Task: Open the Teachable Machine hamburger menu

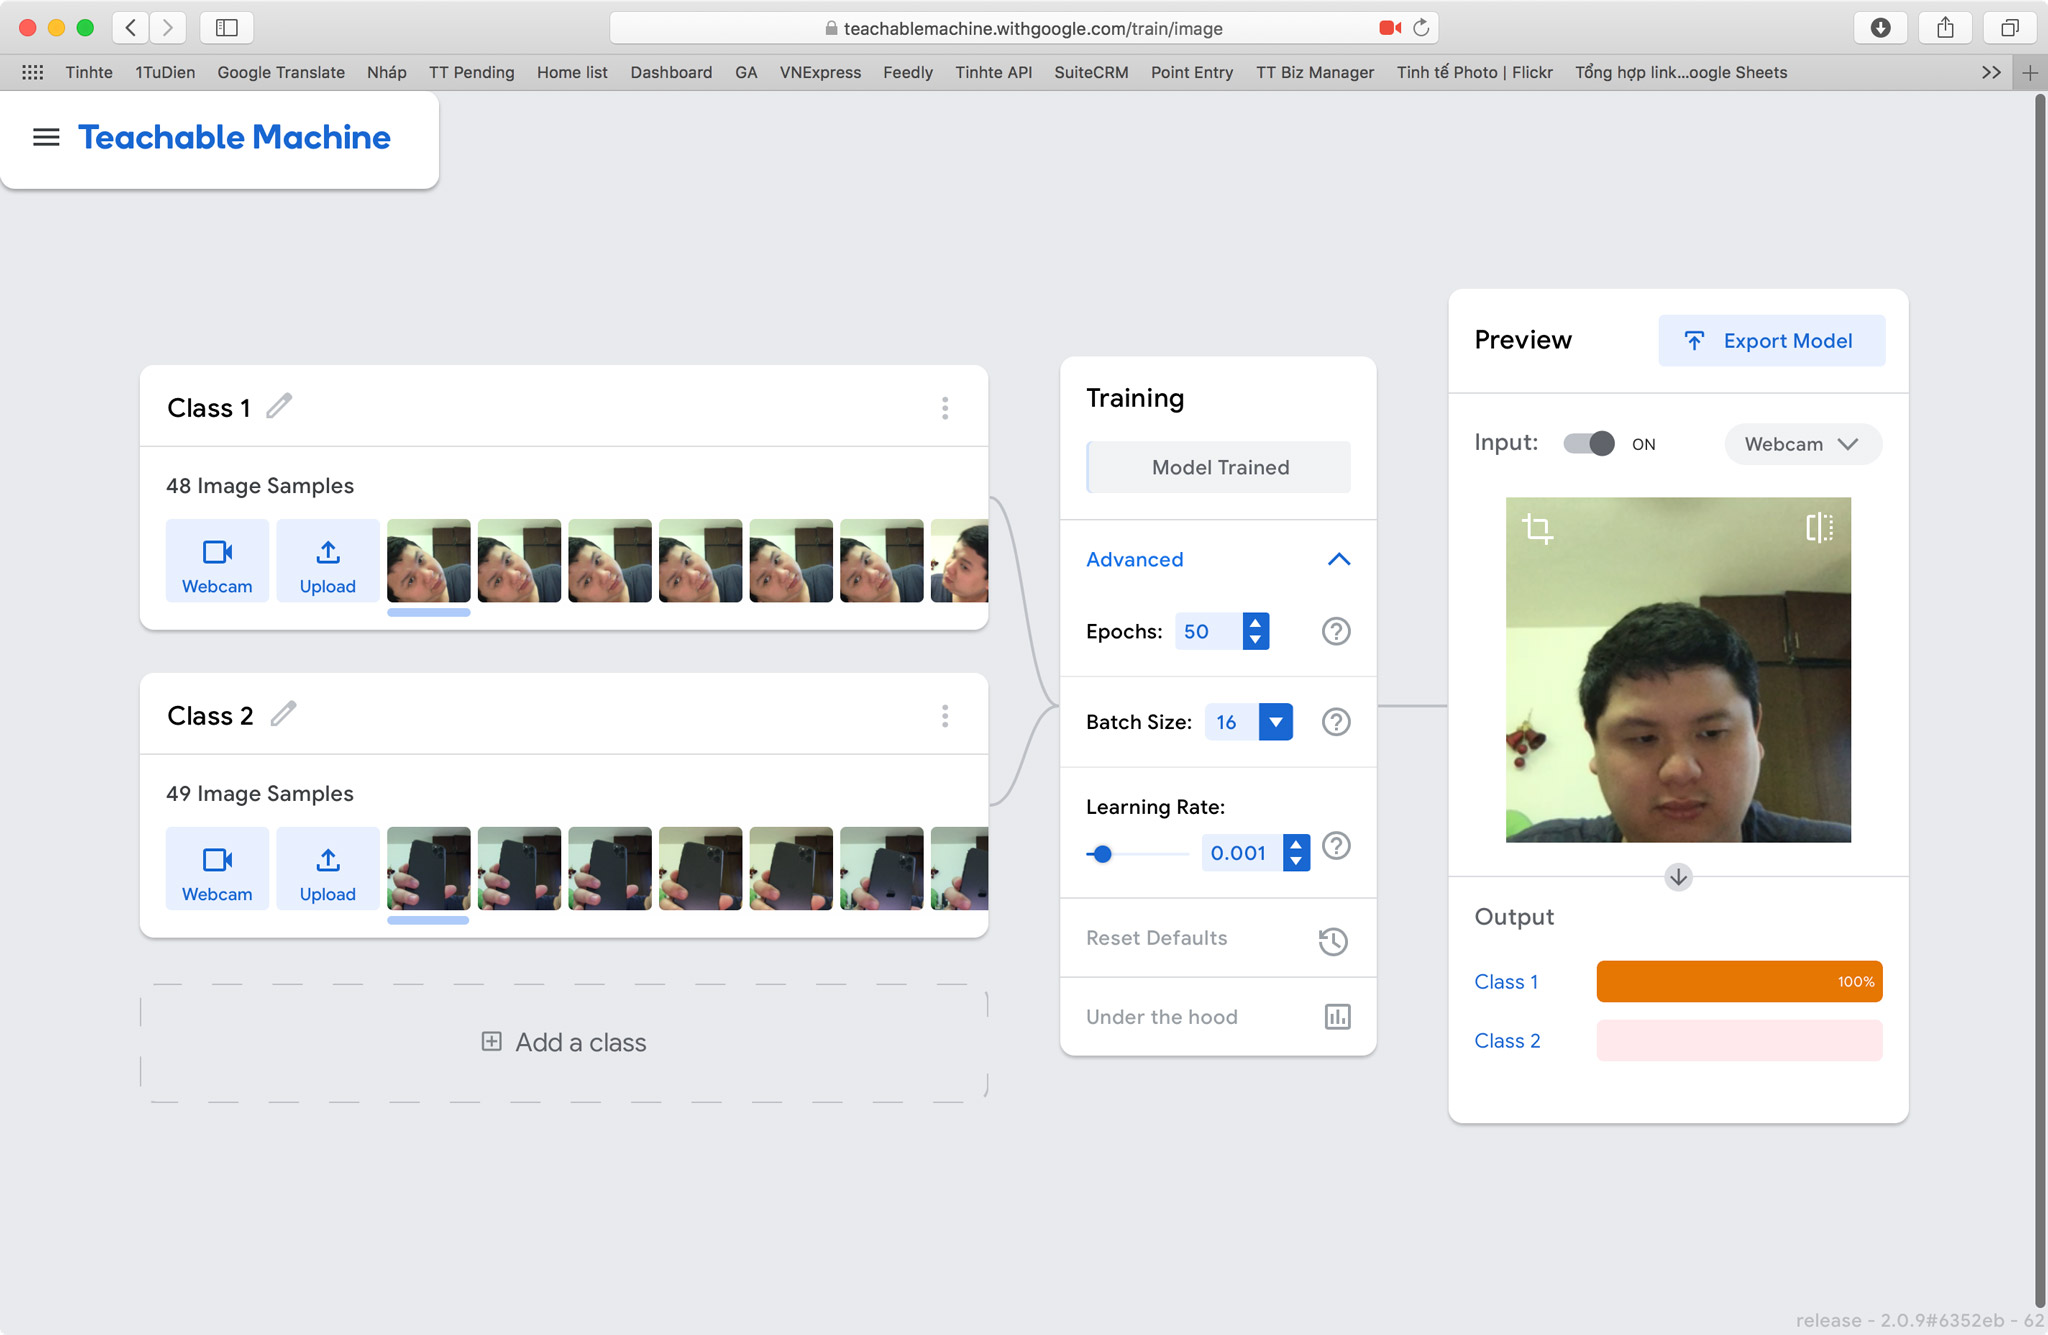Action: coord(46,137)
